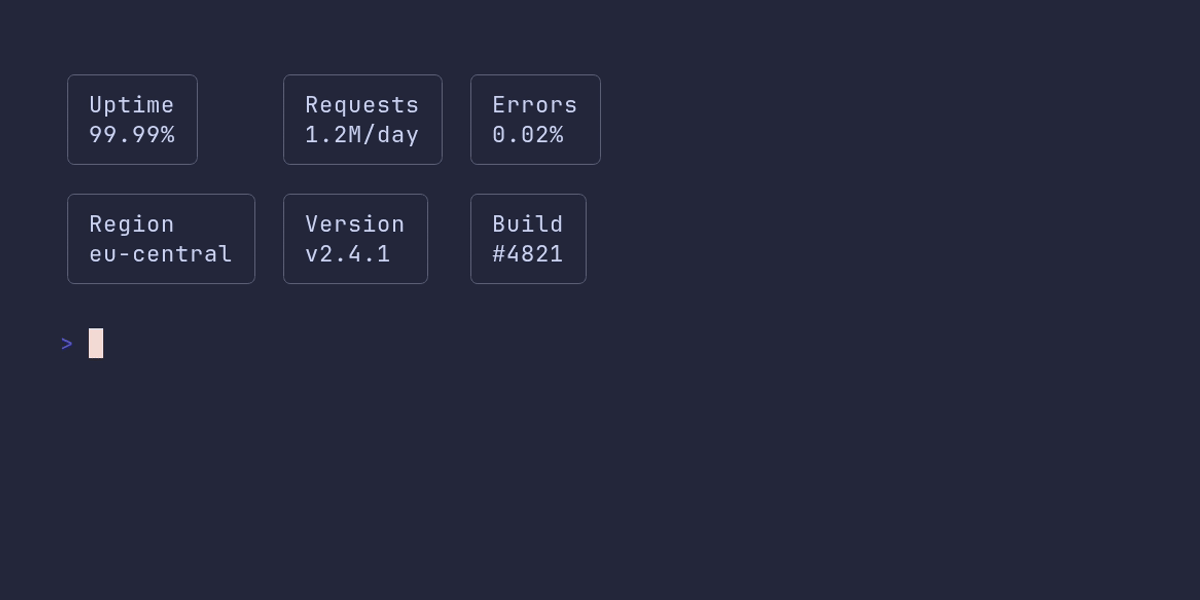Click the '#4821' build number

[528, 254]
